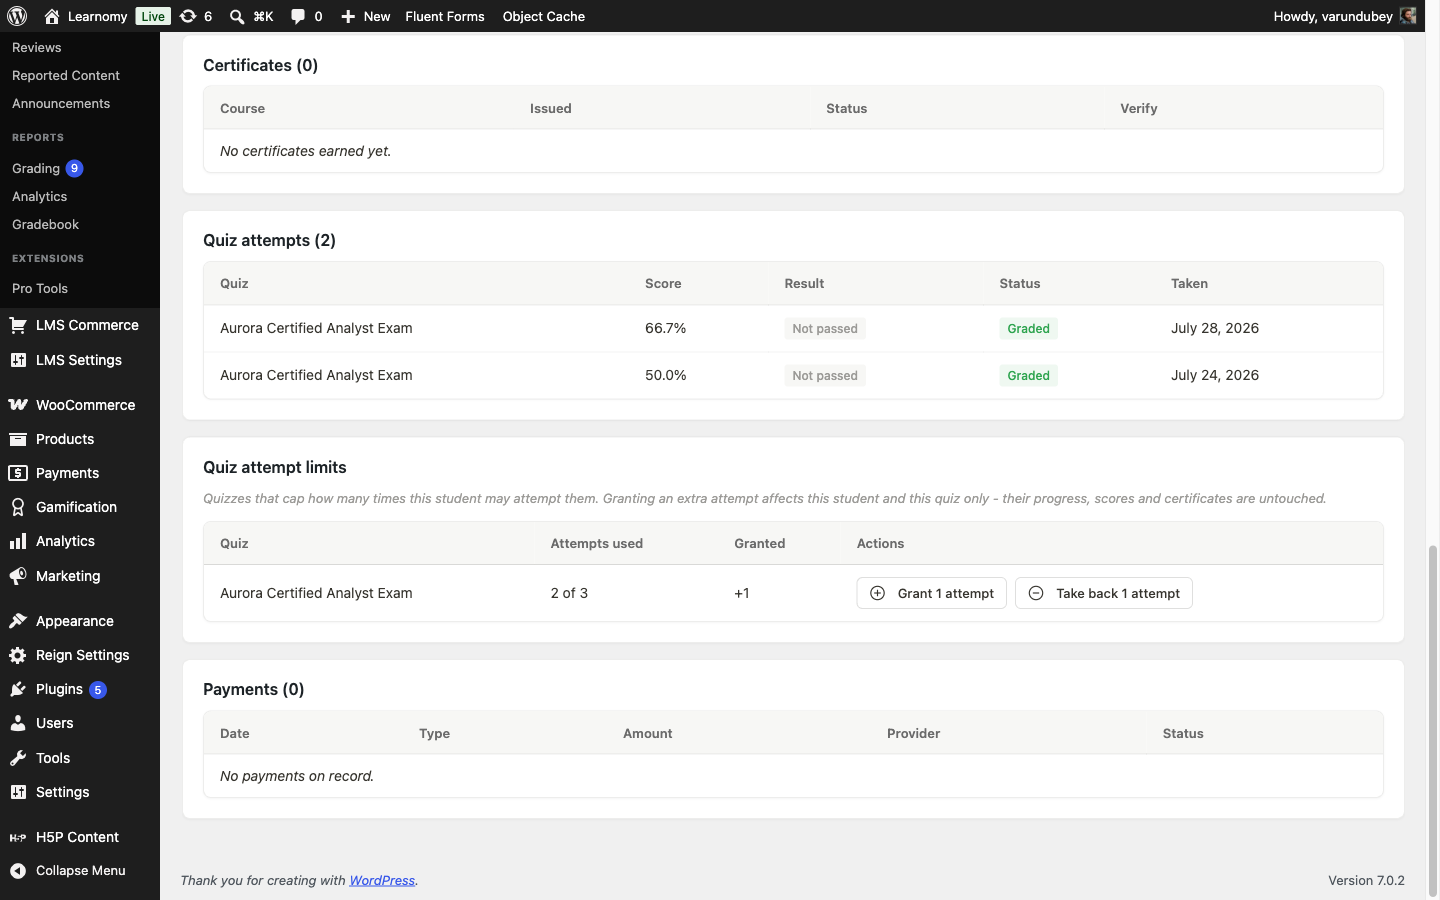This screenshot has width=1440, height=900.
Task: Click the Live status badge
Action: coord(153,16)
